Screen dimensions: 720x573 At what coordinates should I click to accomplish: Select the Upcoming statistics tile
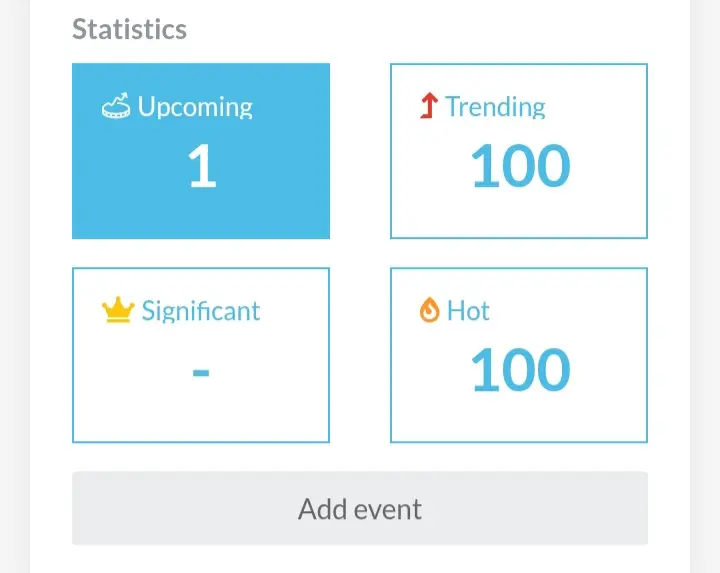coord(201,151)
